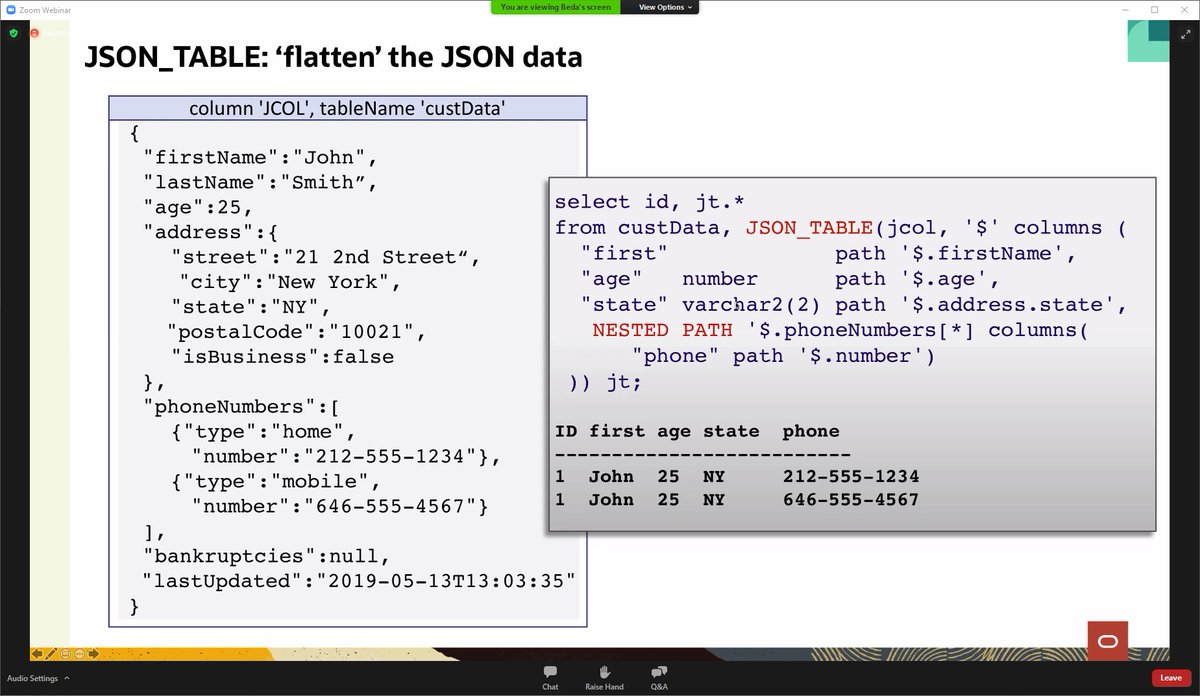Click the second circular presenter toolbar icon

[79, 653]
